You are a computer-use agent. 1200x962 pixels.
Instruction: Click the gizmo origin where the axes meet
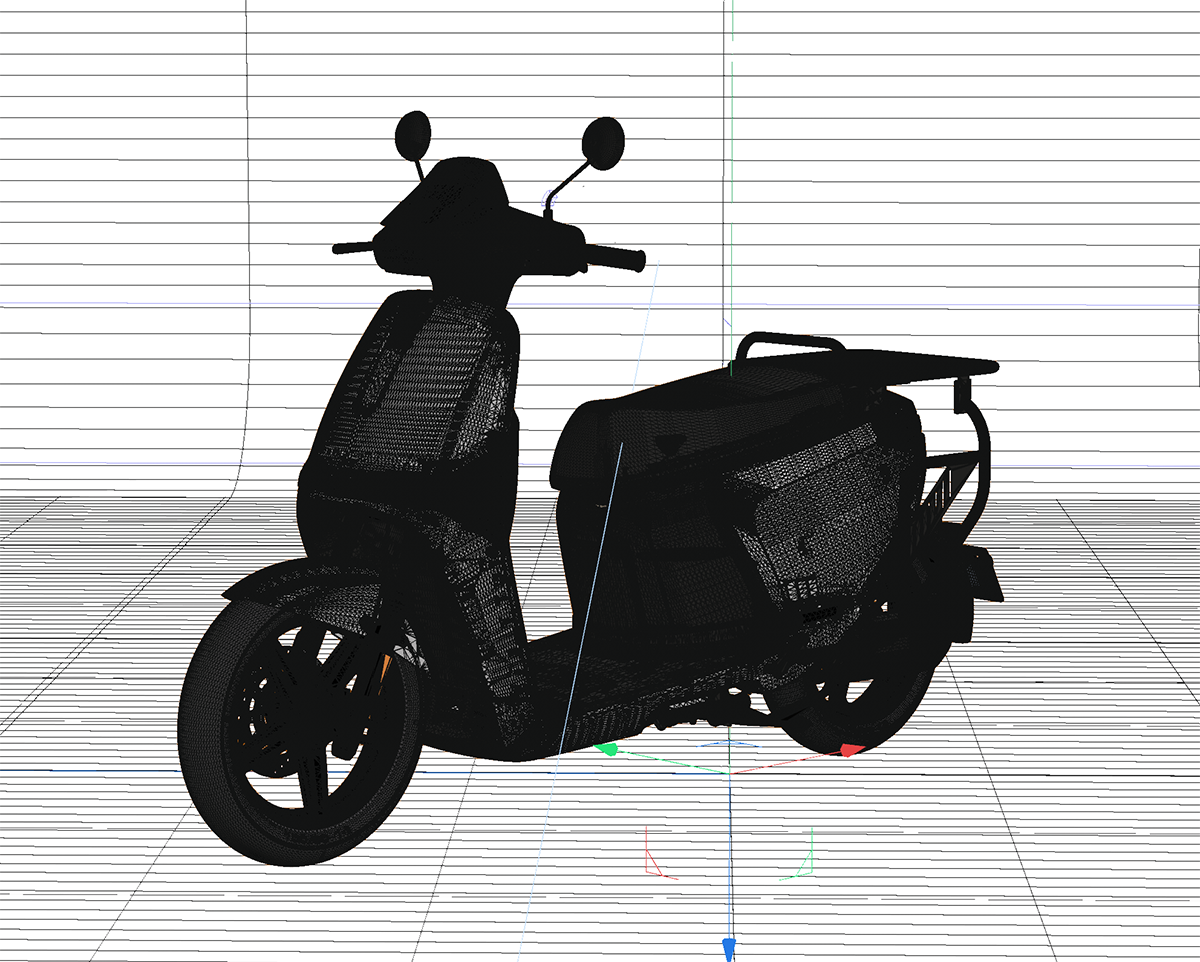pyautogui.click(x=729, y=773)
